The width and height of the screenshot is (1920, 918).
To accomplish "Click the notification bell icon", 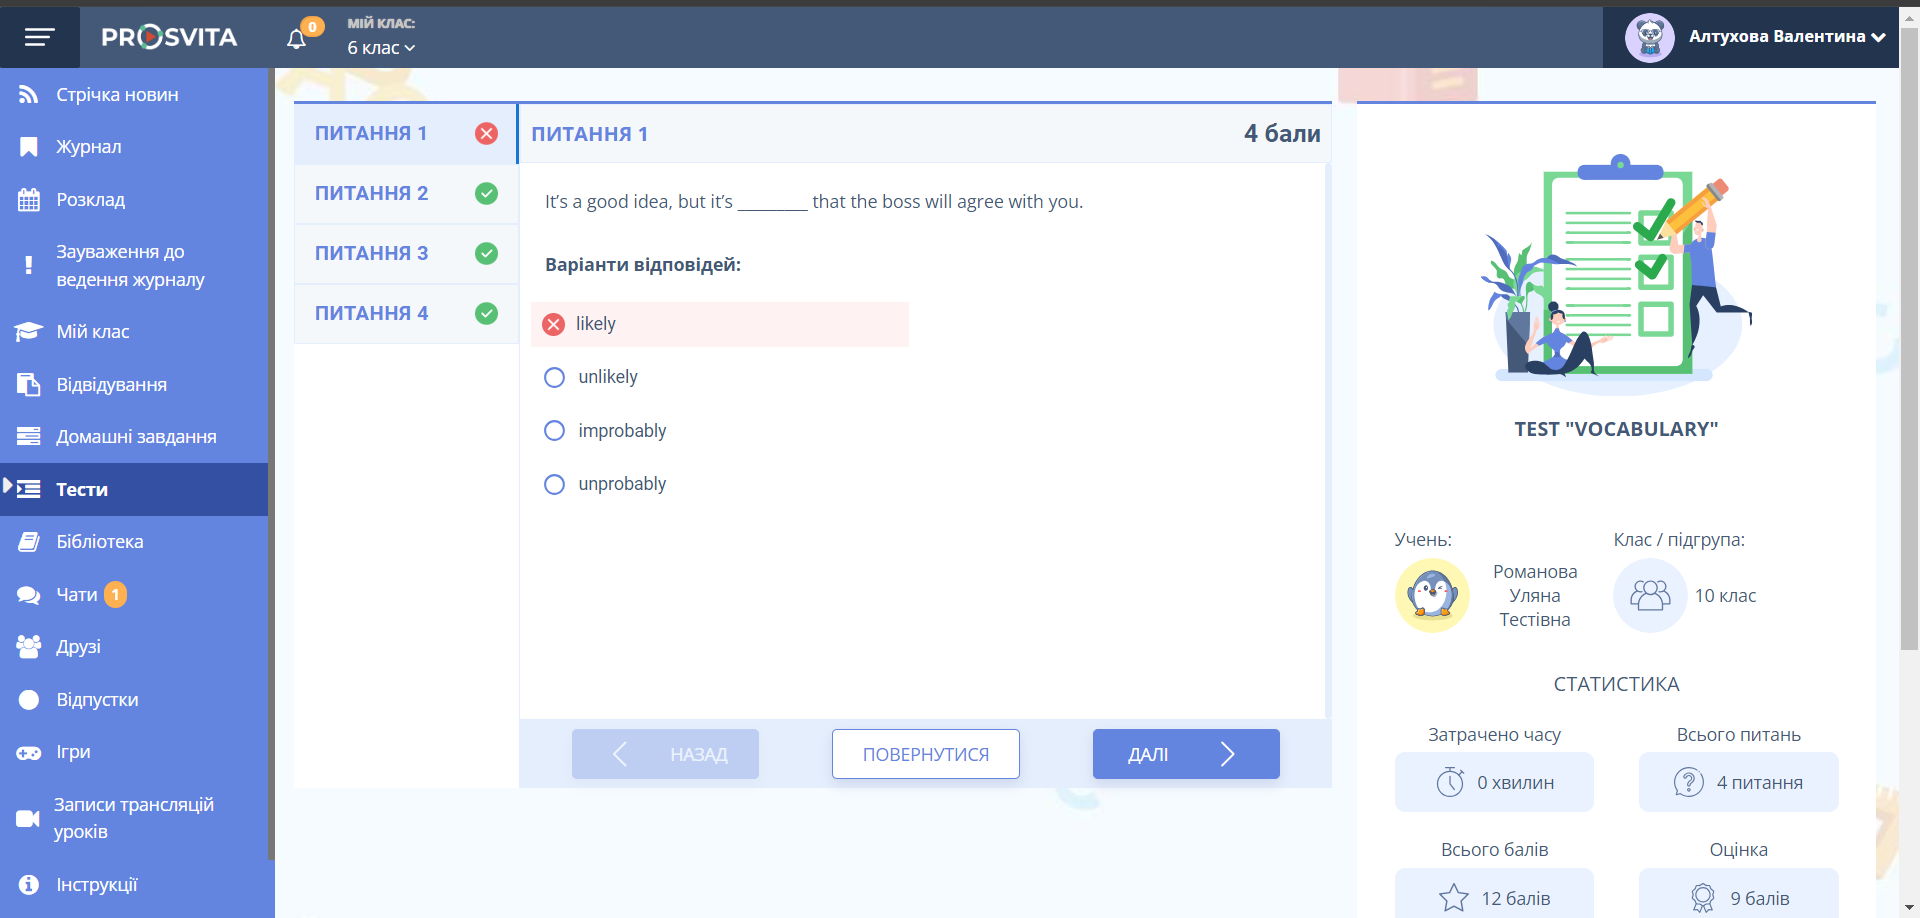I will 296,39.
